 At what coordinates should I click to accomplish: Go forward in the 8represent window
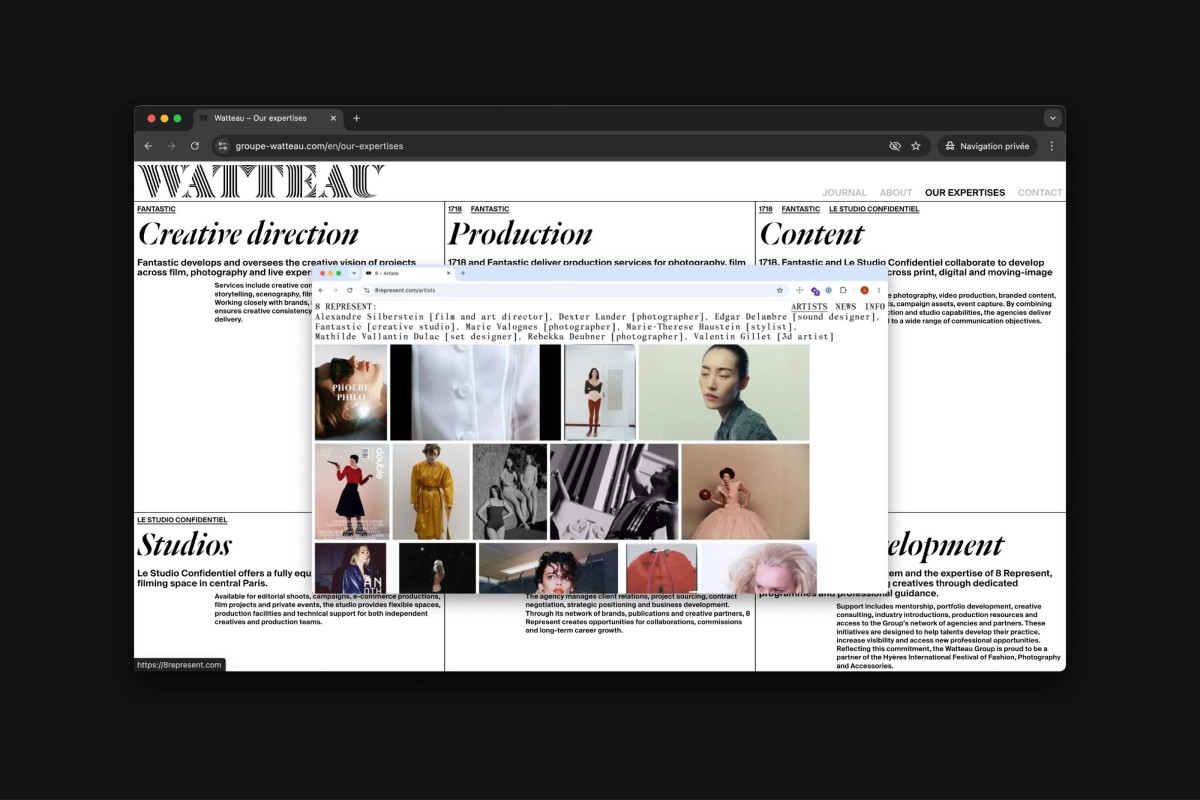tap(335, 290)
